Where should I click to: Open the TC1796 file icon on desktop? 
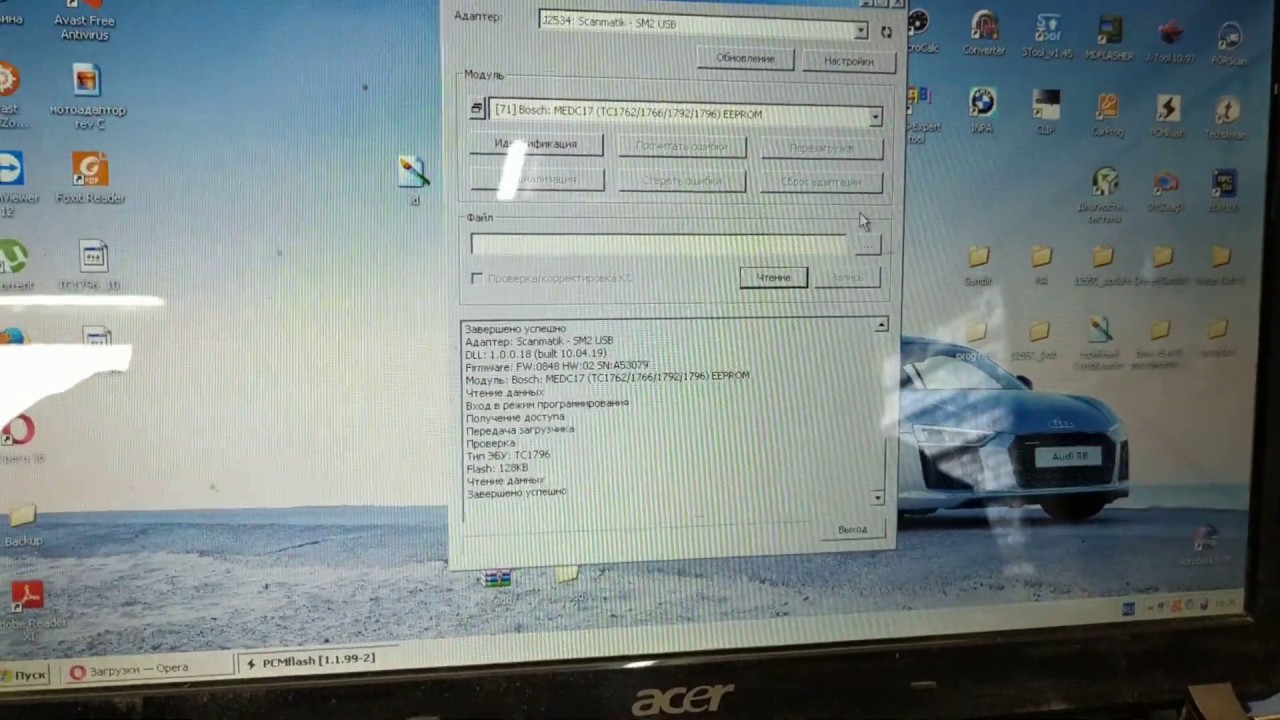(x=92, y=266)
